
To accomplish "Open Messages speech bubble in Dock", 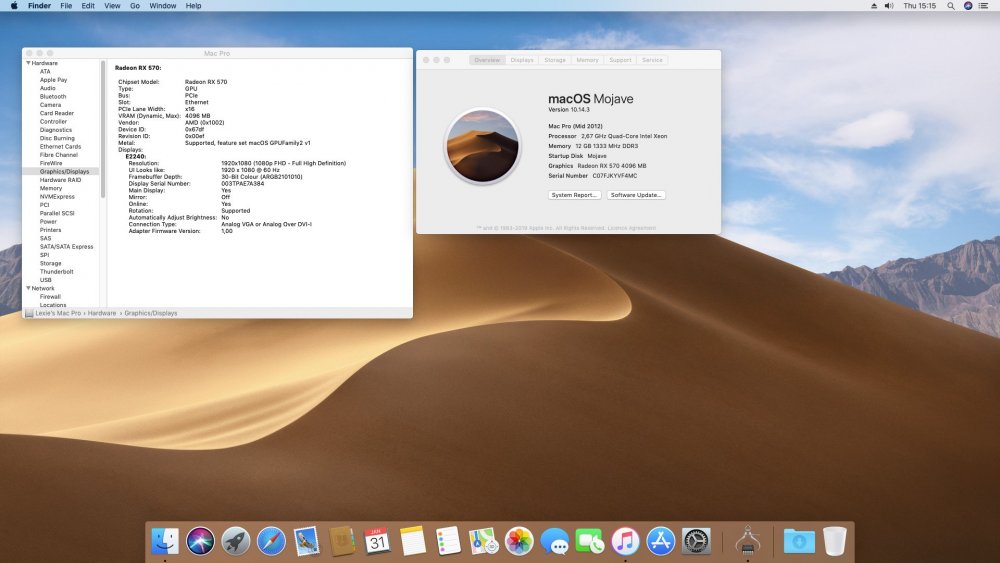I will (x=554, y=541).
